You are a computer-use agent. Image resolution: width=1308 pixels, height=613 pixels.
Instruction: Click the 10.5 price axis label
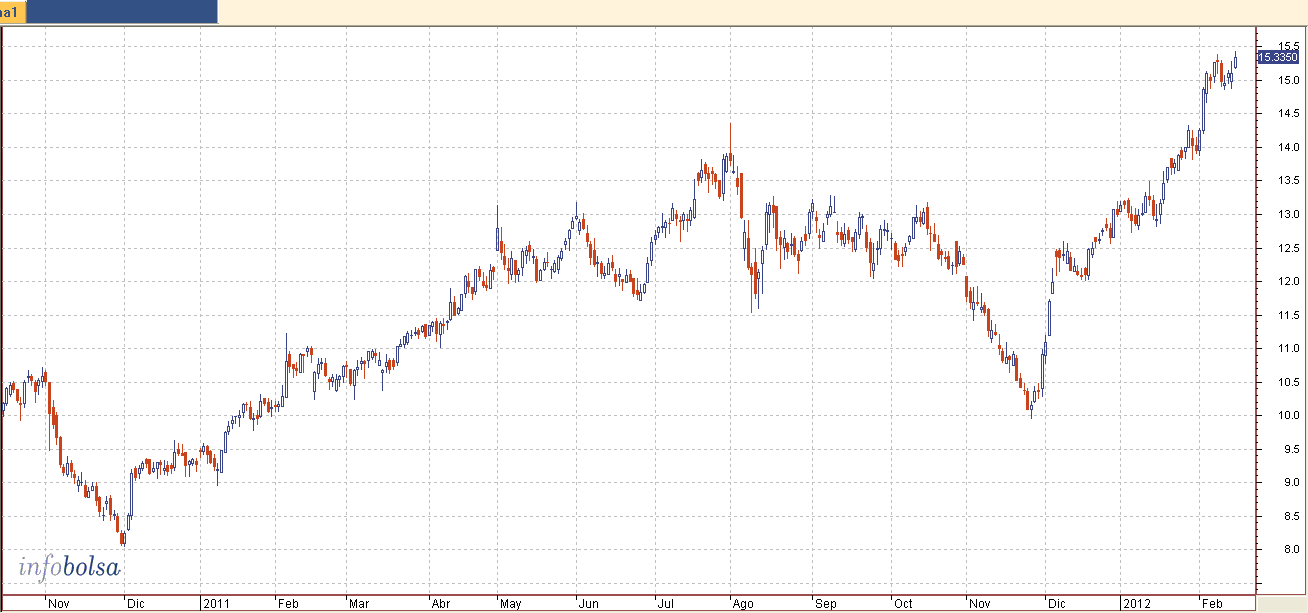(x=1288, y=382)
